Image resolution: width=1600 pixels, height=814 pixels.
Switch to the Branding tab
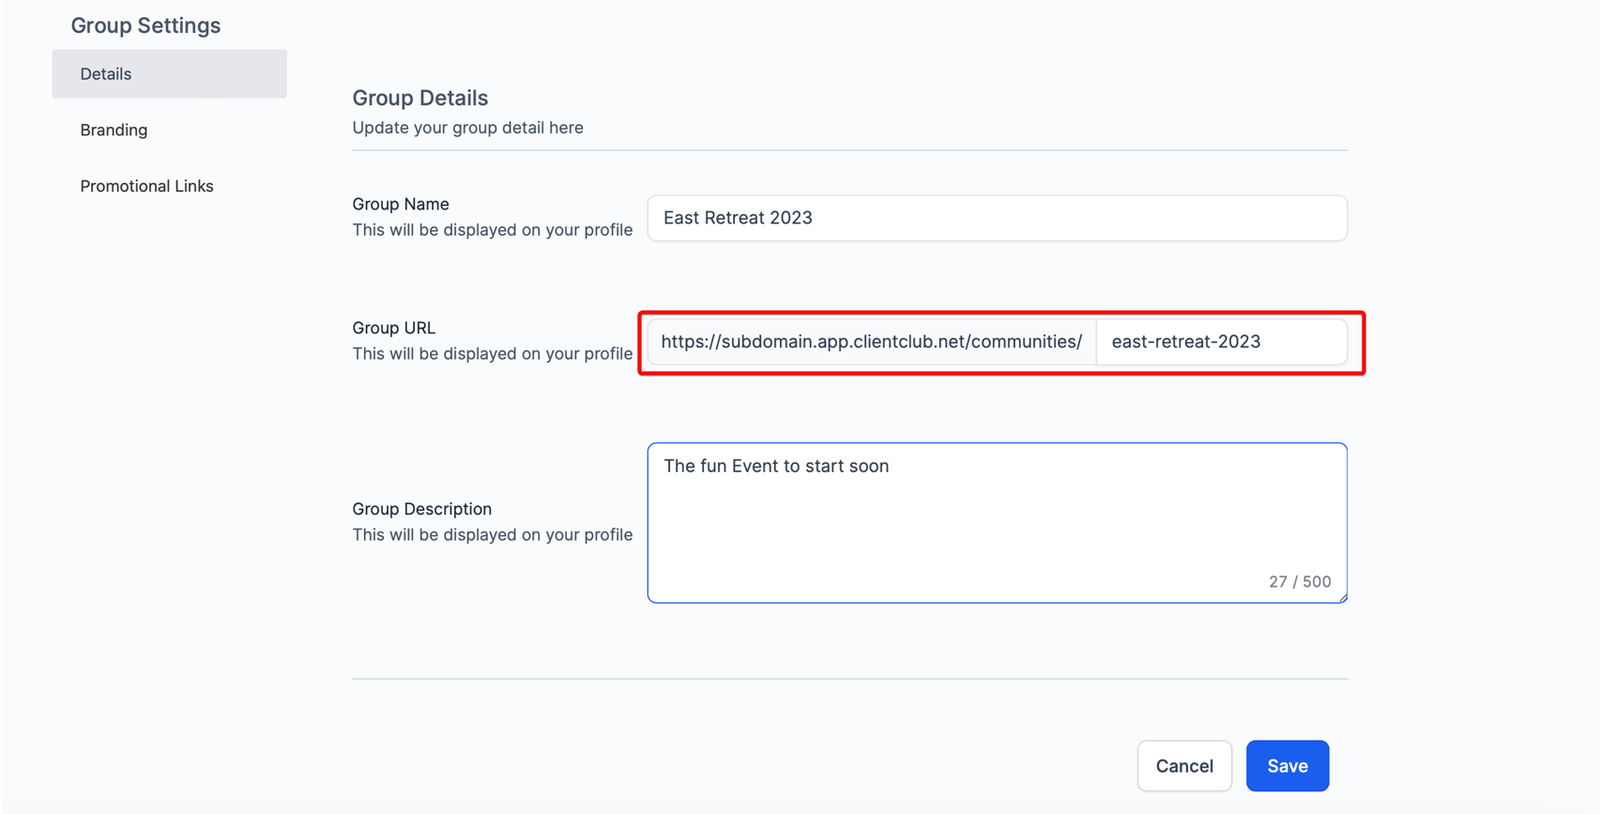114,130
